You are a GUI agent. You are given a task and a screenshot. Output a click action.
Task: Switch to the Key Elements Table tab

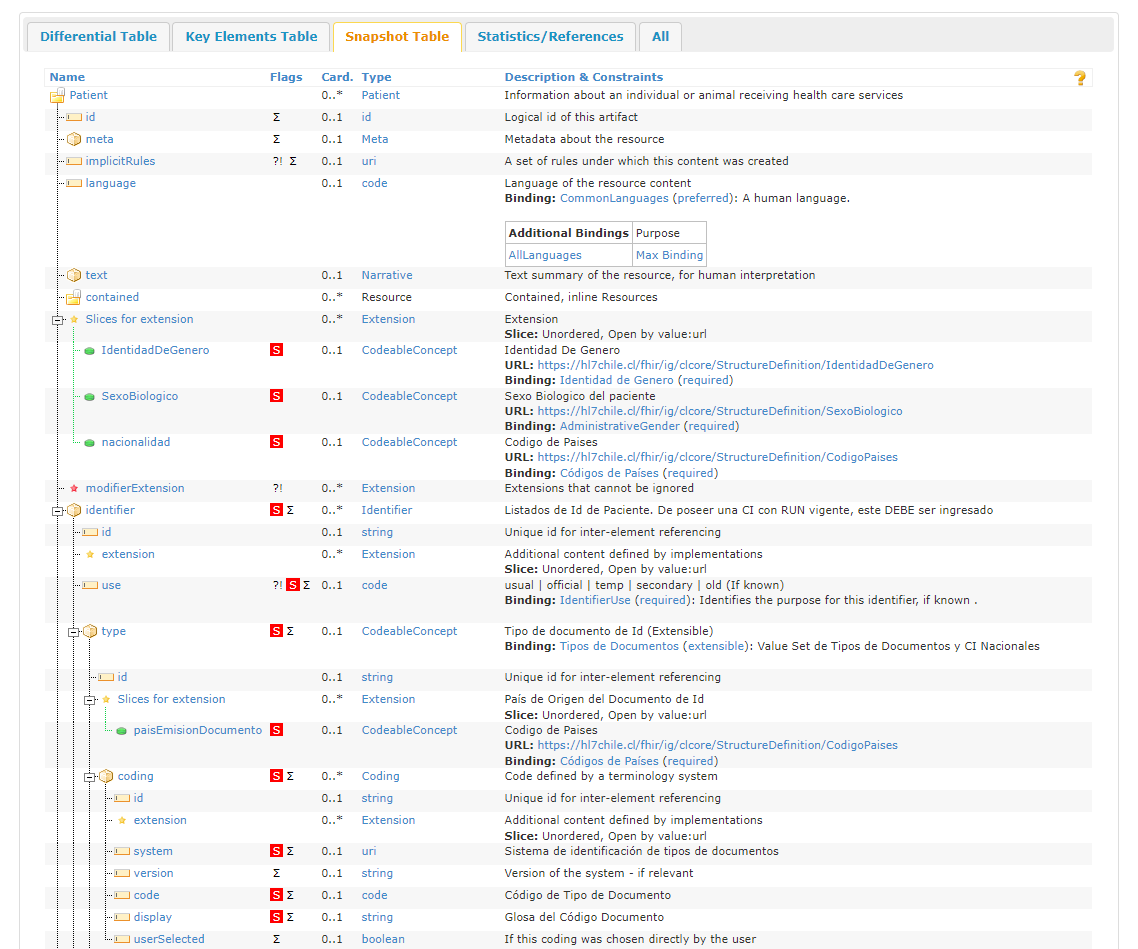click(x=251, y=37)
